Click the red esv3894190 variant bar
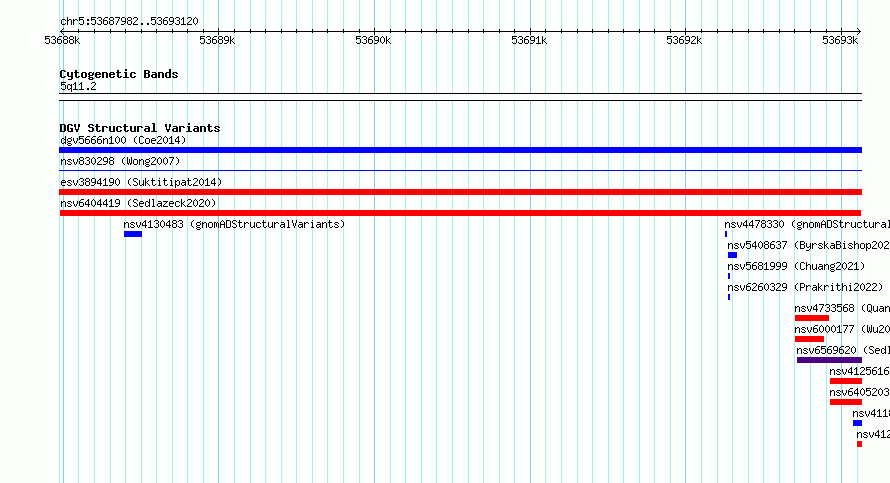Viewport: 890px width, 483px height. pos(460,192)
